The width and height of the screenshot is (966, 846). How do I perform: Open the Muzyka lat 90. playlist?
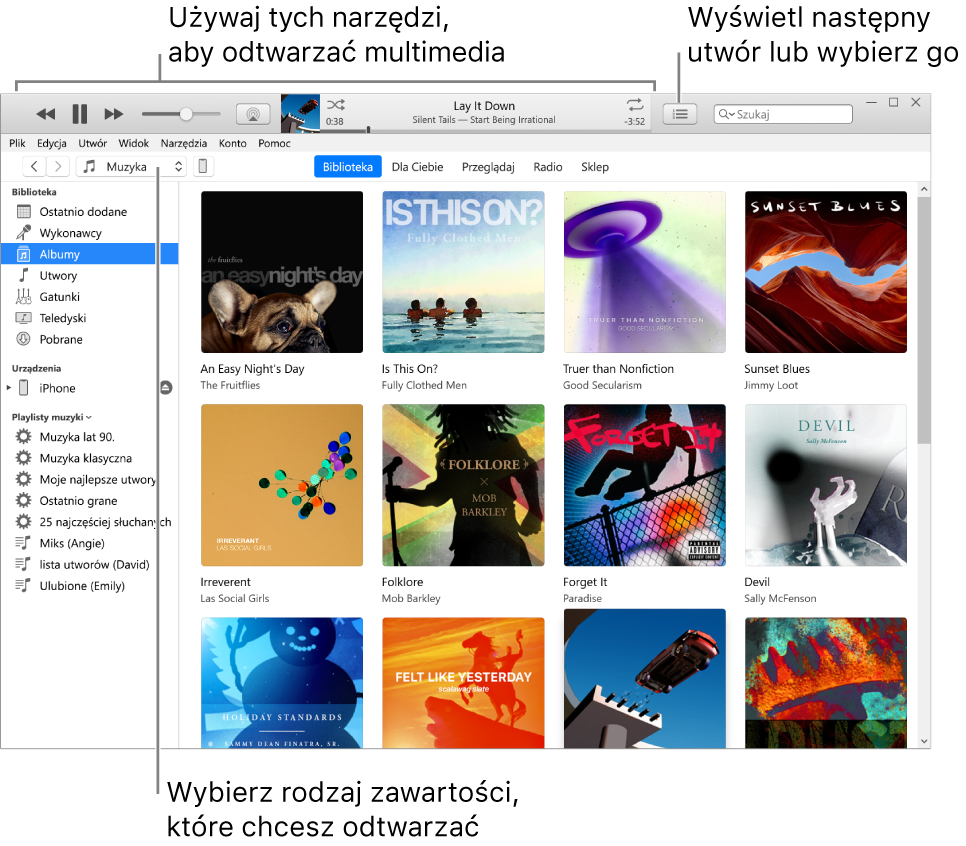tap(89, 437)
